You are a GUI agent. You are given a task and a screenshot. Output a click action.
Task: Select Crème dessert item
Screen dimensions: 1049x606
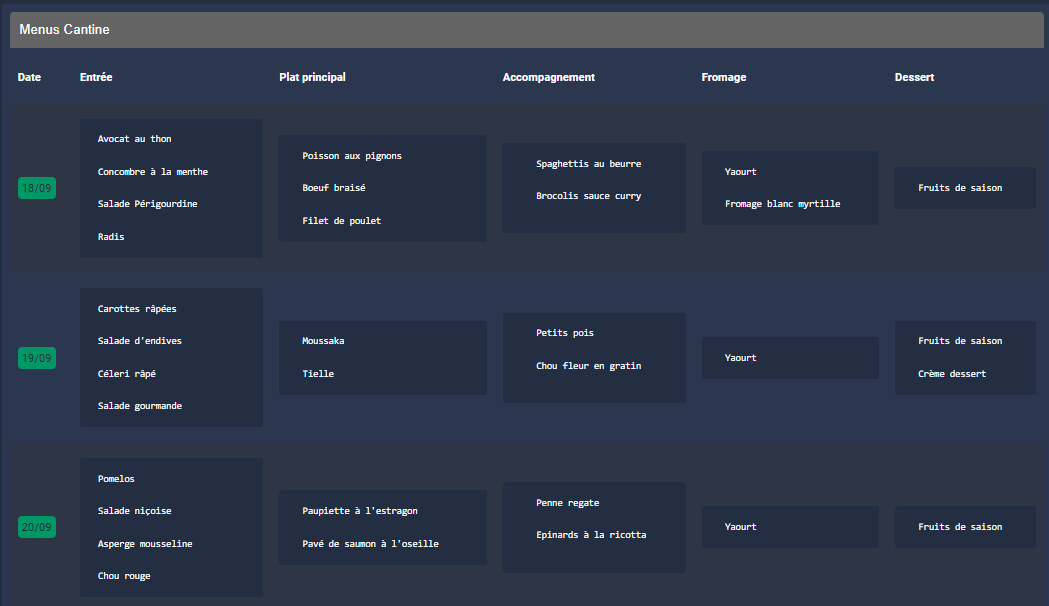click(952, 374)
